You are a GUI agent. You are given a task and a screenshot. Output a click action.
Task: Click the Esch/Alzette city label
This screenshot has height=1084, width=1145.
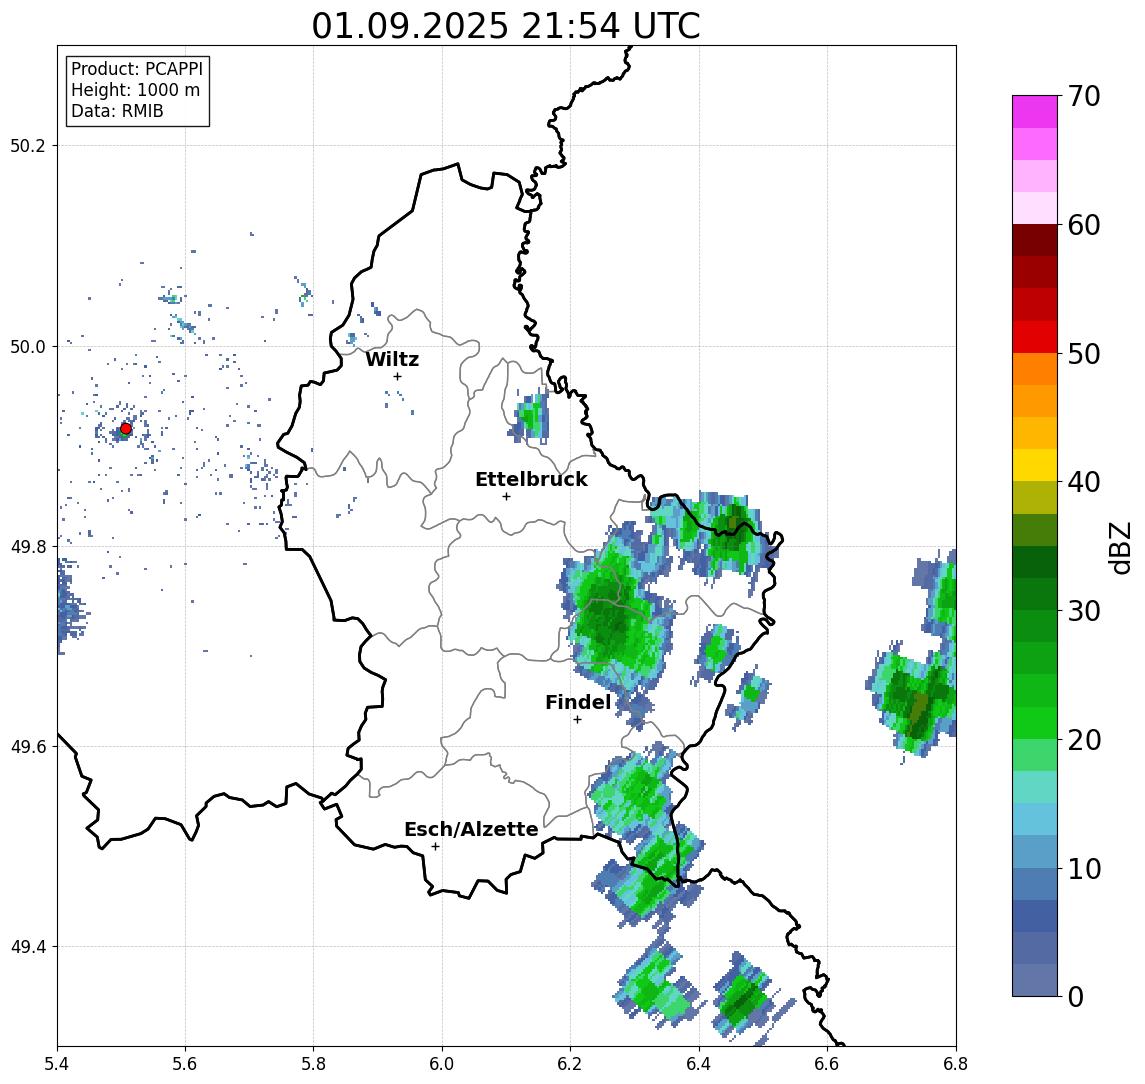471,829
